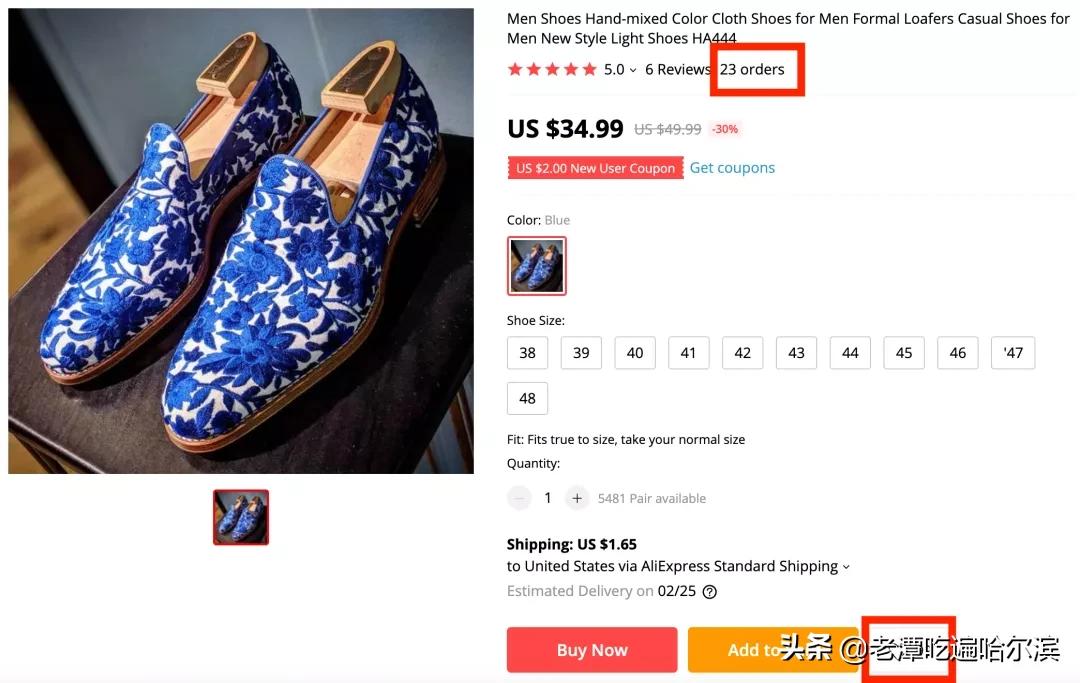Click the main blue loafers product image
Viewport: 1080px width, 683px height.
click(x=241, y=241)
